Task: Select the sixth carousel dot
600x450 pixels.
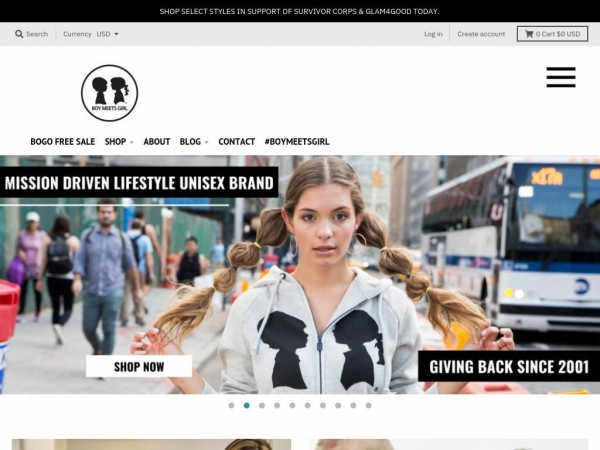Action: [308, 405]
